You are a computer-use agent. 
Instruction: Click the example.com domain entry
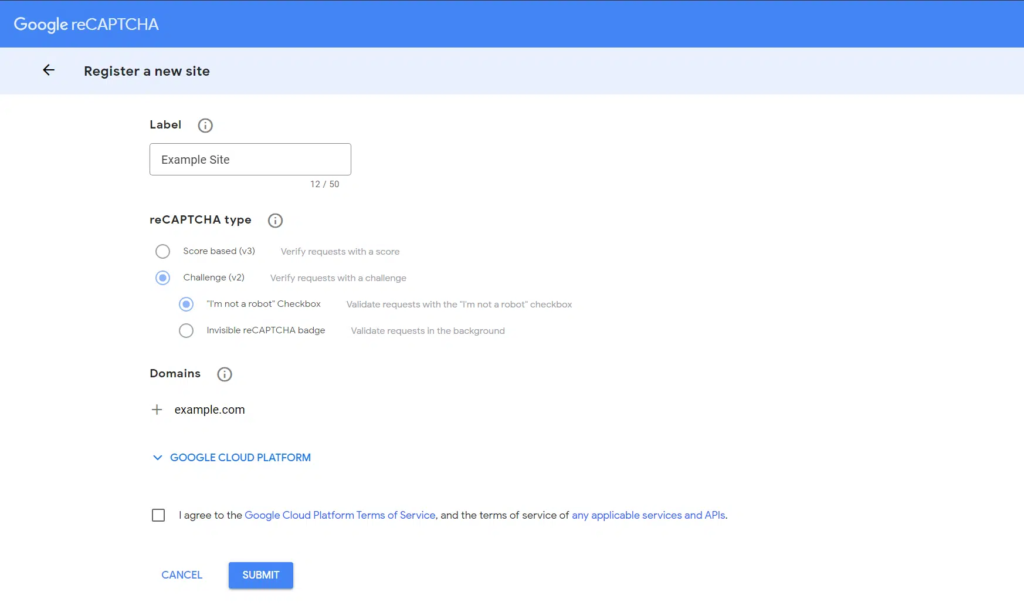click(209, 410)
